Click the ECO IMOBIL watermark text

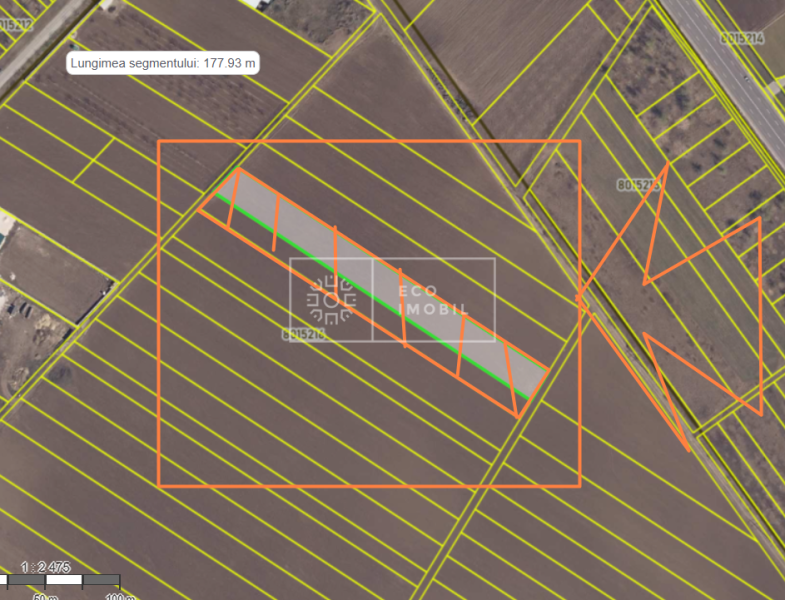pyautogui.click(x=433, y=300)
